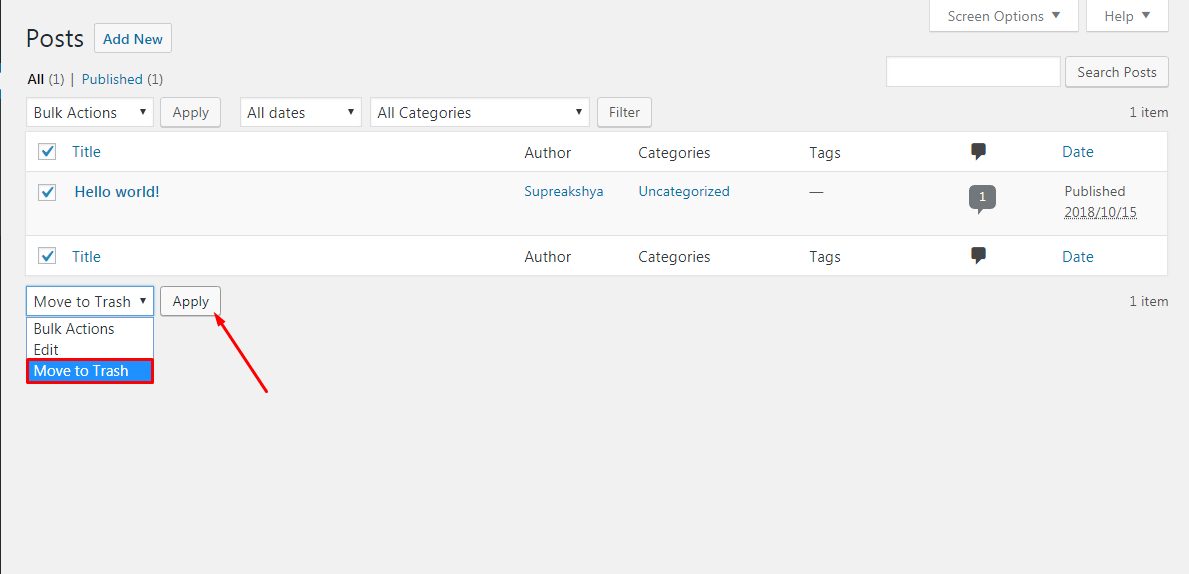
Task: Filter by Uncategorized category
Action: pyautogui.click(x=684, y=192)
